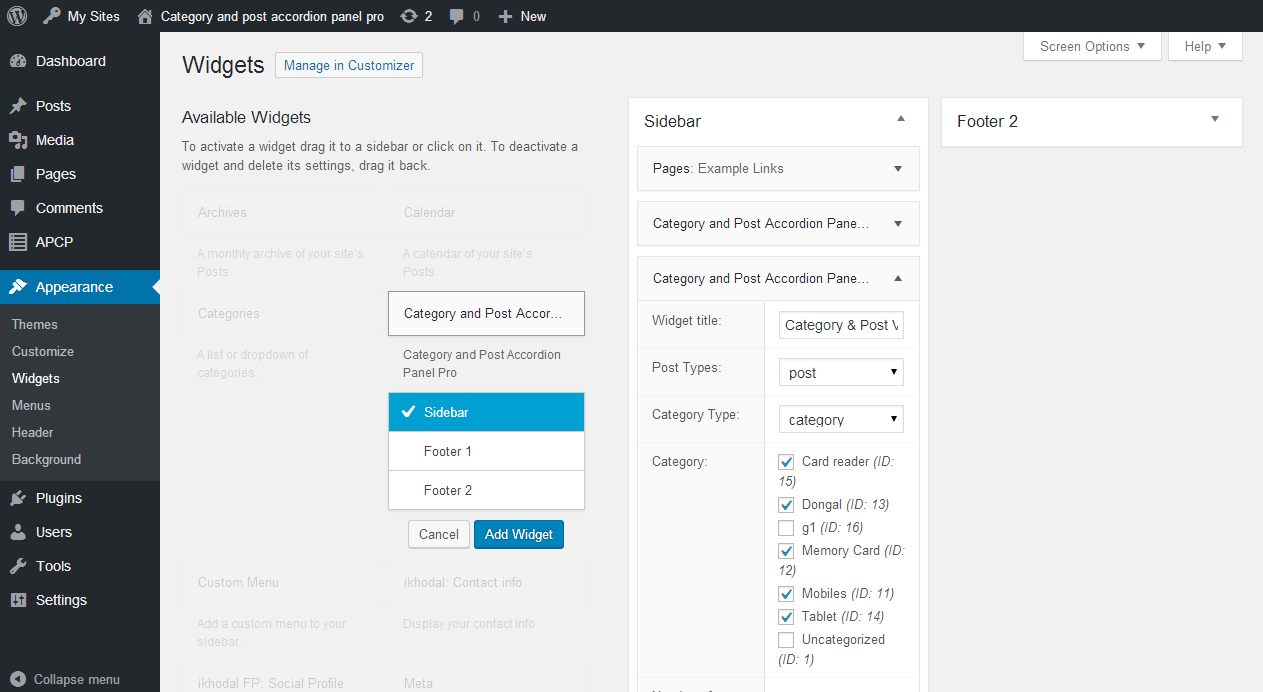Image resolution: width=1263 pixels, height=692 pixels.
Task: Select Footer 2 in sidebar chooser
Action: [486, 490]
